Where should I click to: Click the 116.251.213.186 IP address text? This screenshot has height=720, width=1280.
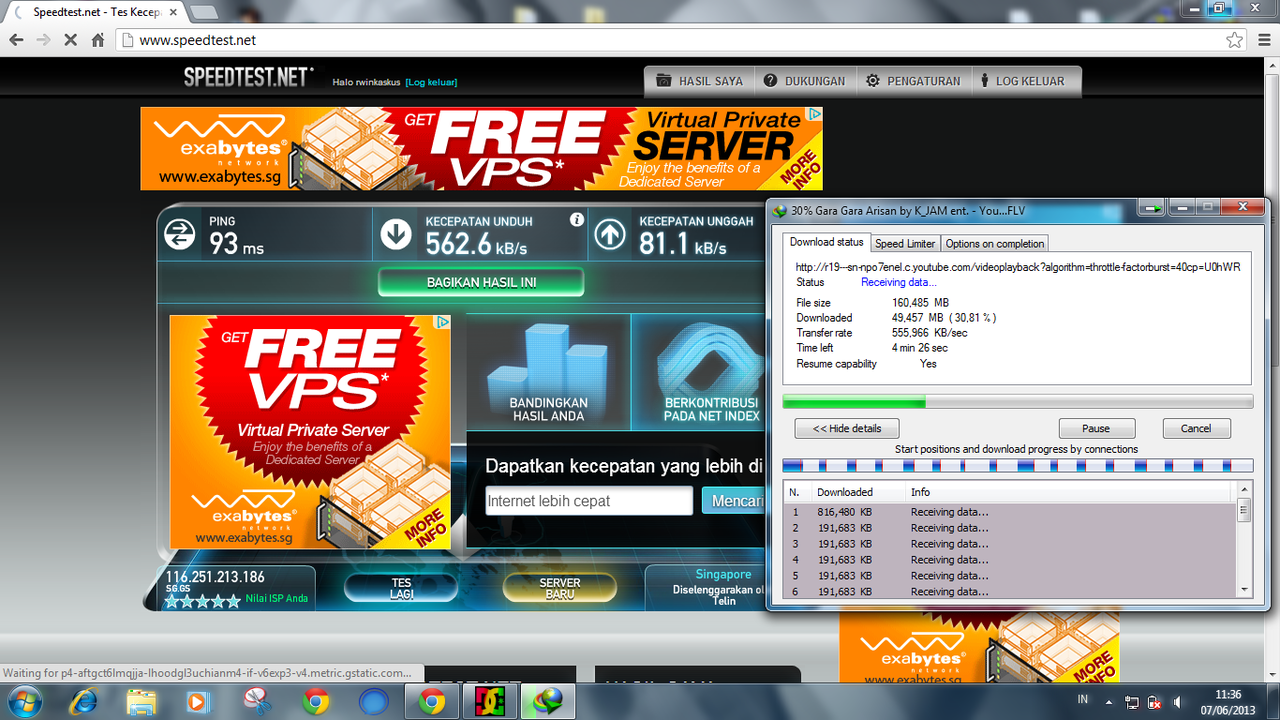pos(215,577)
